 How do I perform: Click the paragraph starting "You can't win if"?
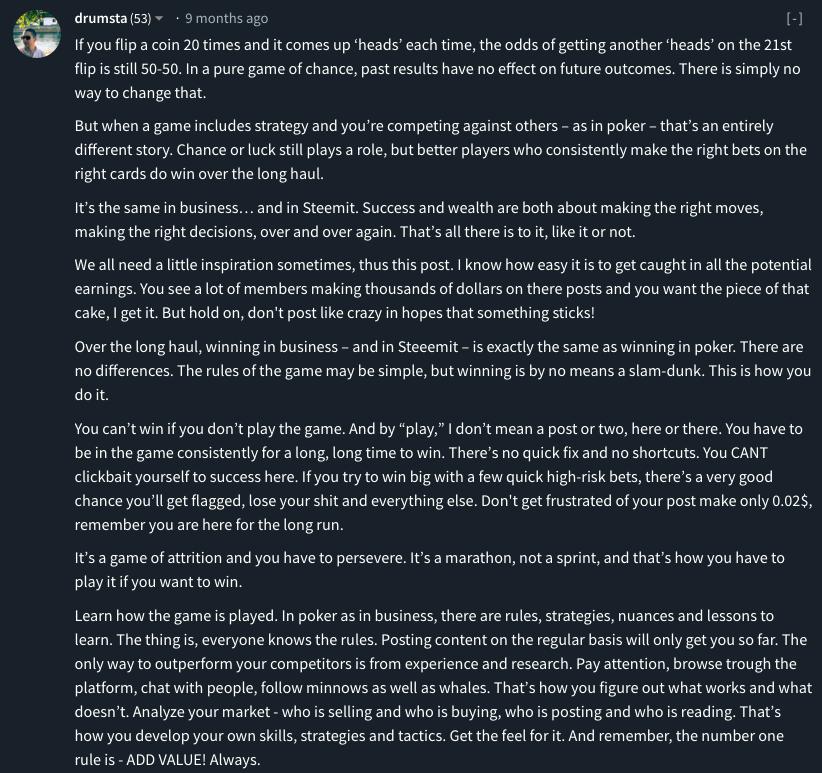(444, 476)
